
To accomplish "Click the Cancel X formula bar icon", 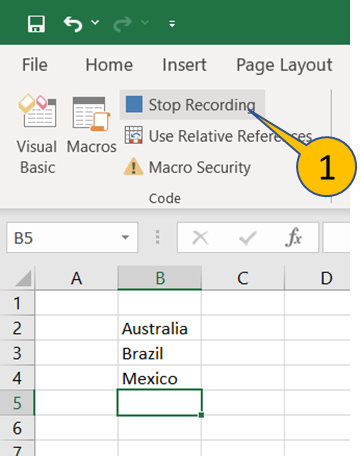I will click(200, 238).
